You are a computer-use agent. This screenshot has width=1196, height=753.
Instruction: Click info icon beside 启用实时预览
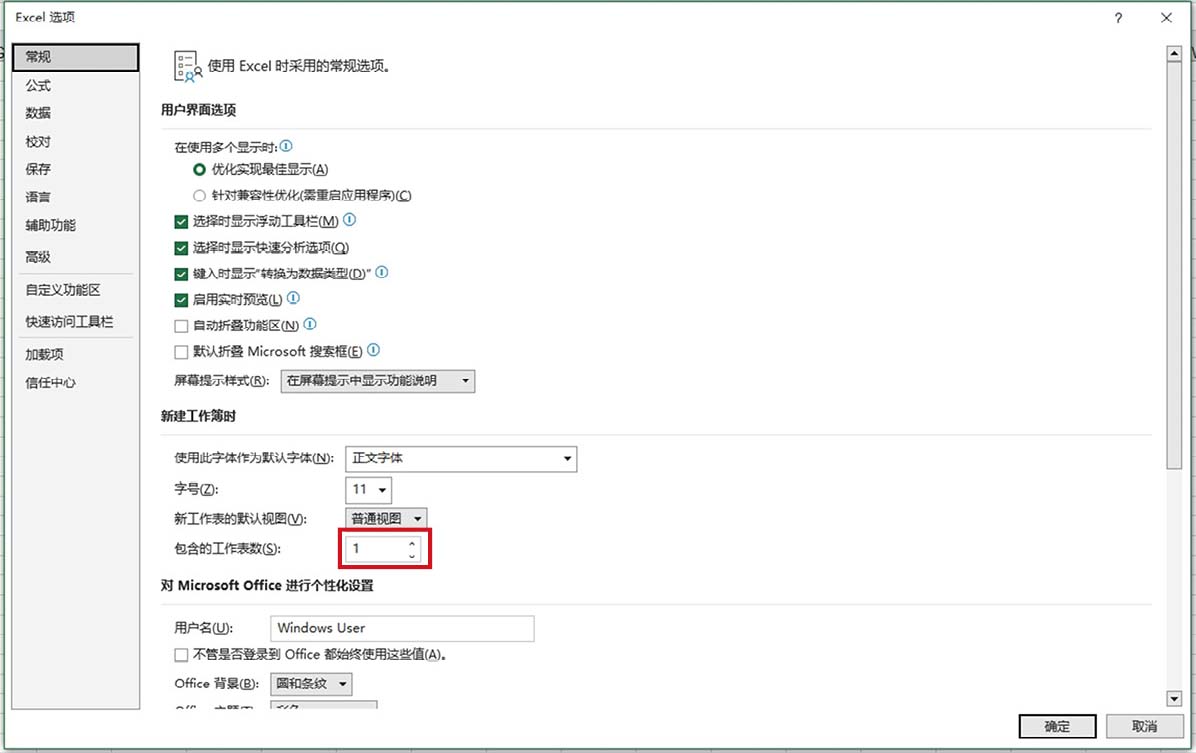click(x=293, y=298)
